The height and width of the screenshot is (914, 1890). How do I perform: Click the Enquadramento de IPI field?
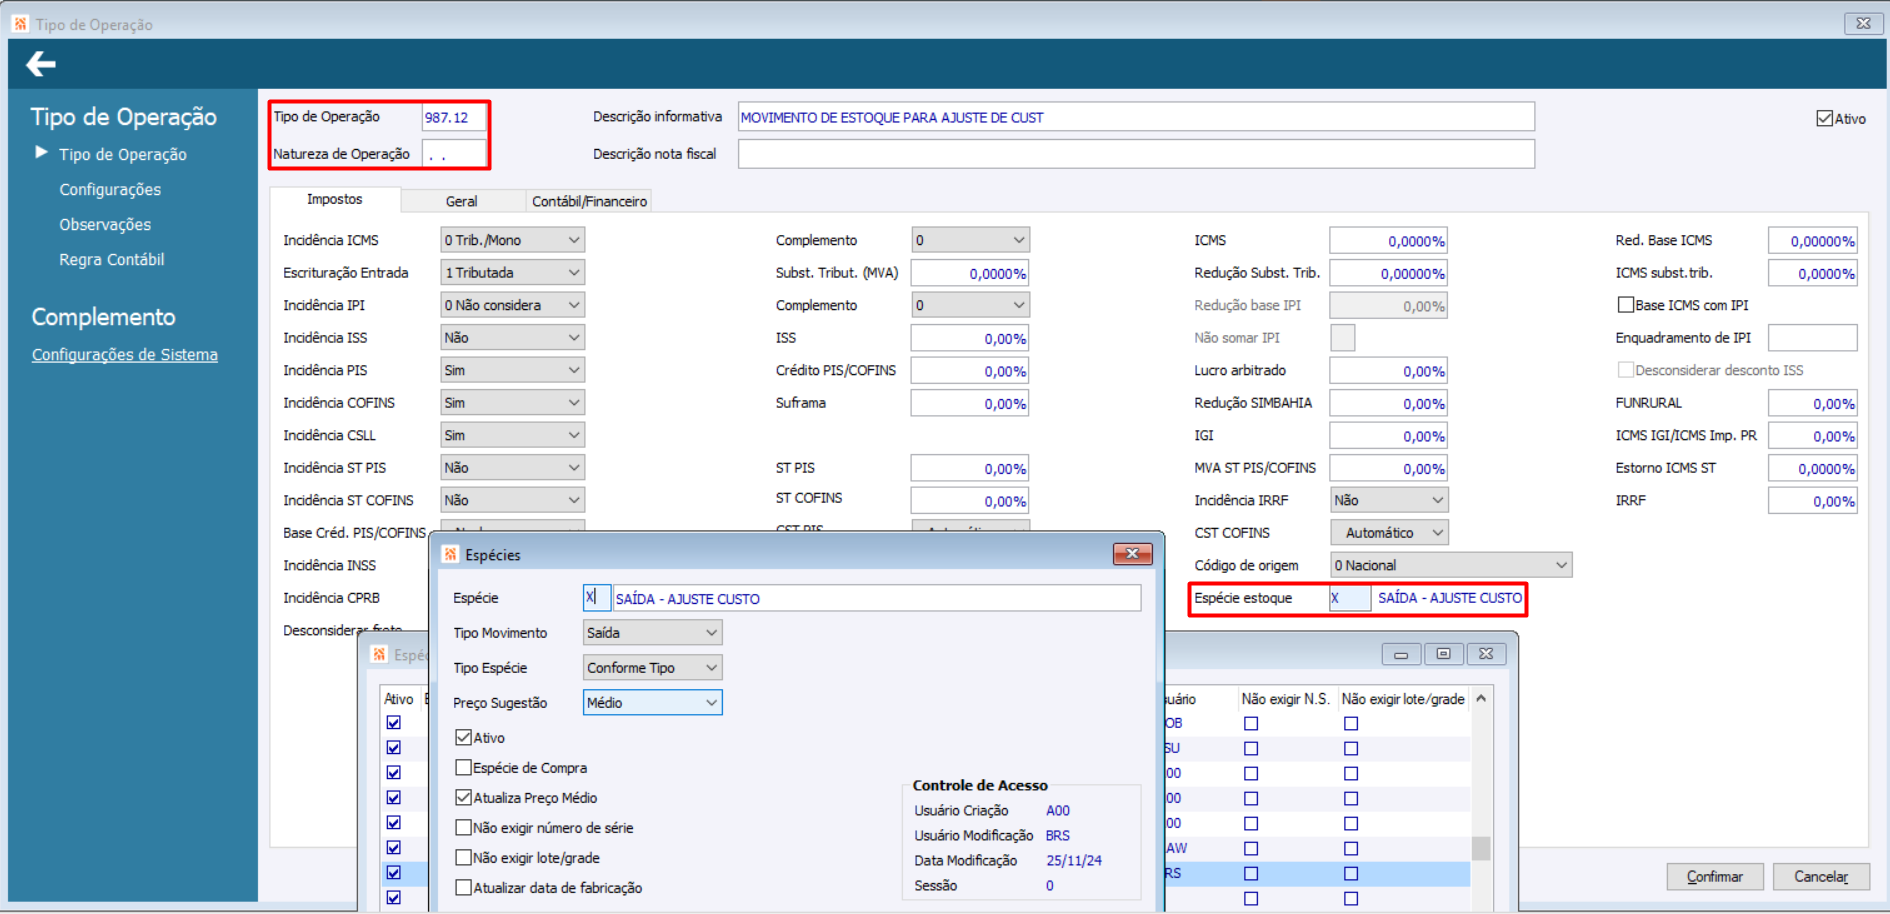[1813, 338]
